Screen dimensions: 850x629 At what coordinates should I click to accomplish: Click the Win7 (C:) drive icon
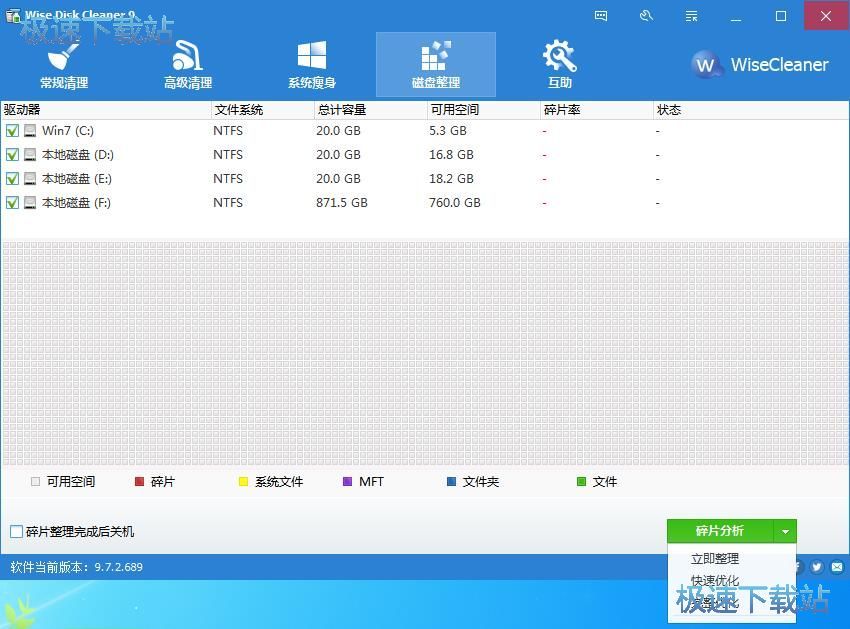[30, 131]
